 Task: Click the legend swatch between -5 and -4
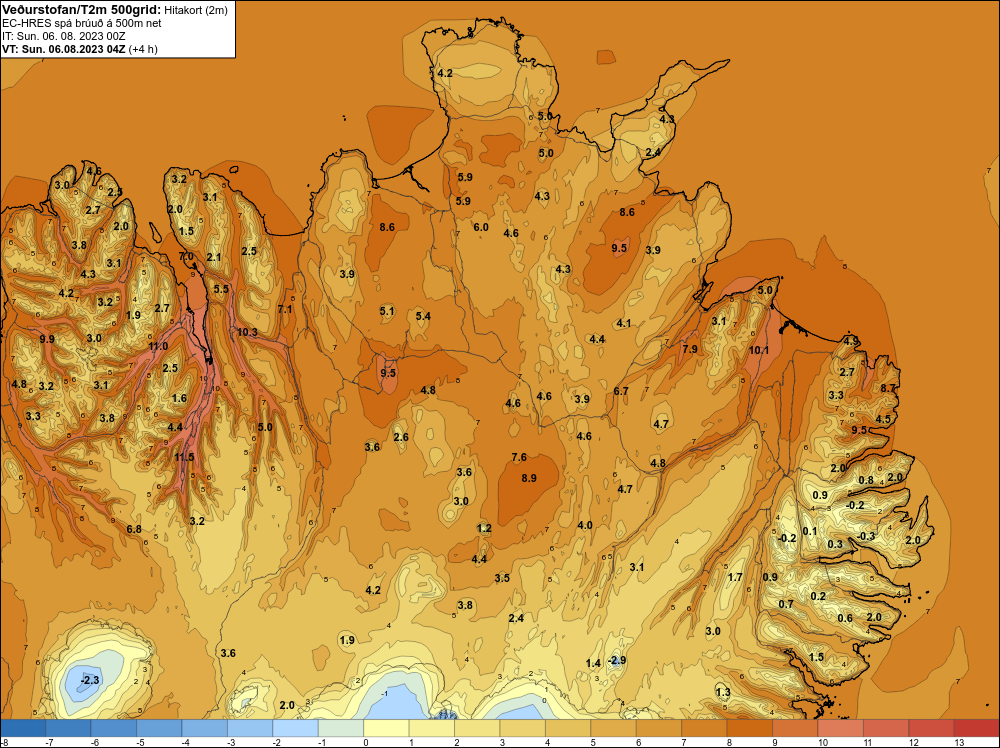click(159, 728)
